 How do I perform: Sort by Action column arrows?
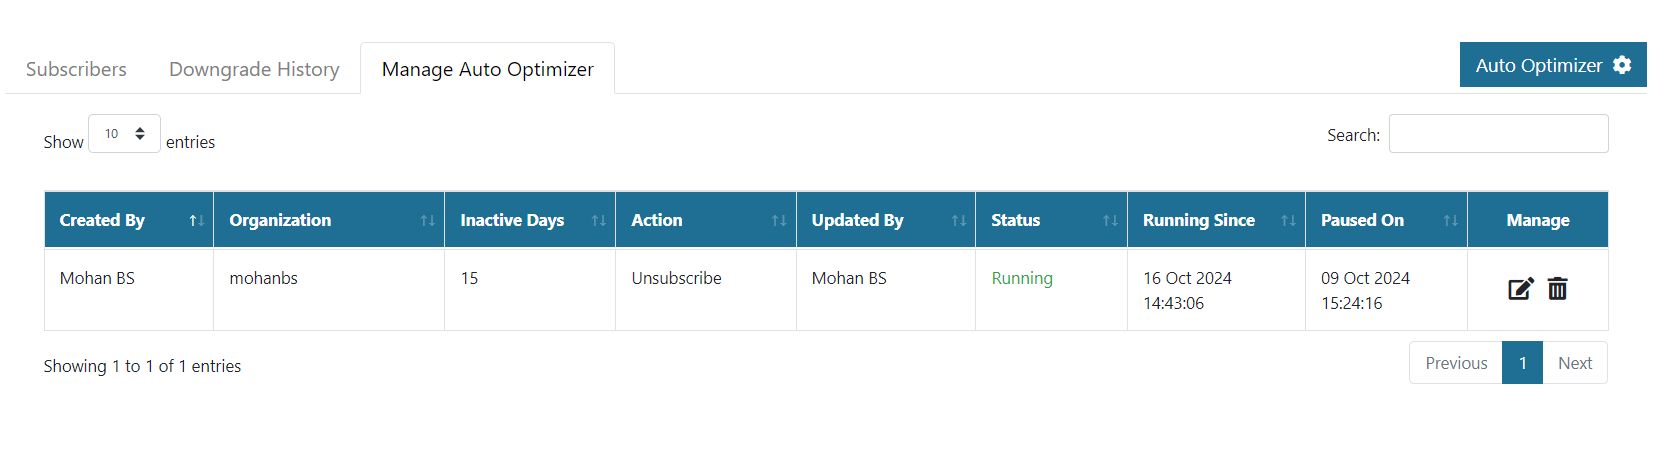[778, 221]
